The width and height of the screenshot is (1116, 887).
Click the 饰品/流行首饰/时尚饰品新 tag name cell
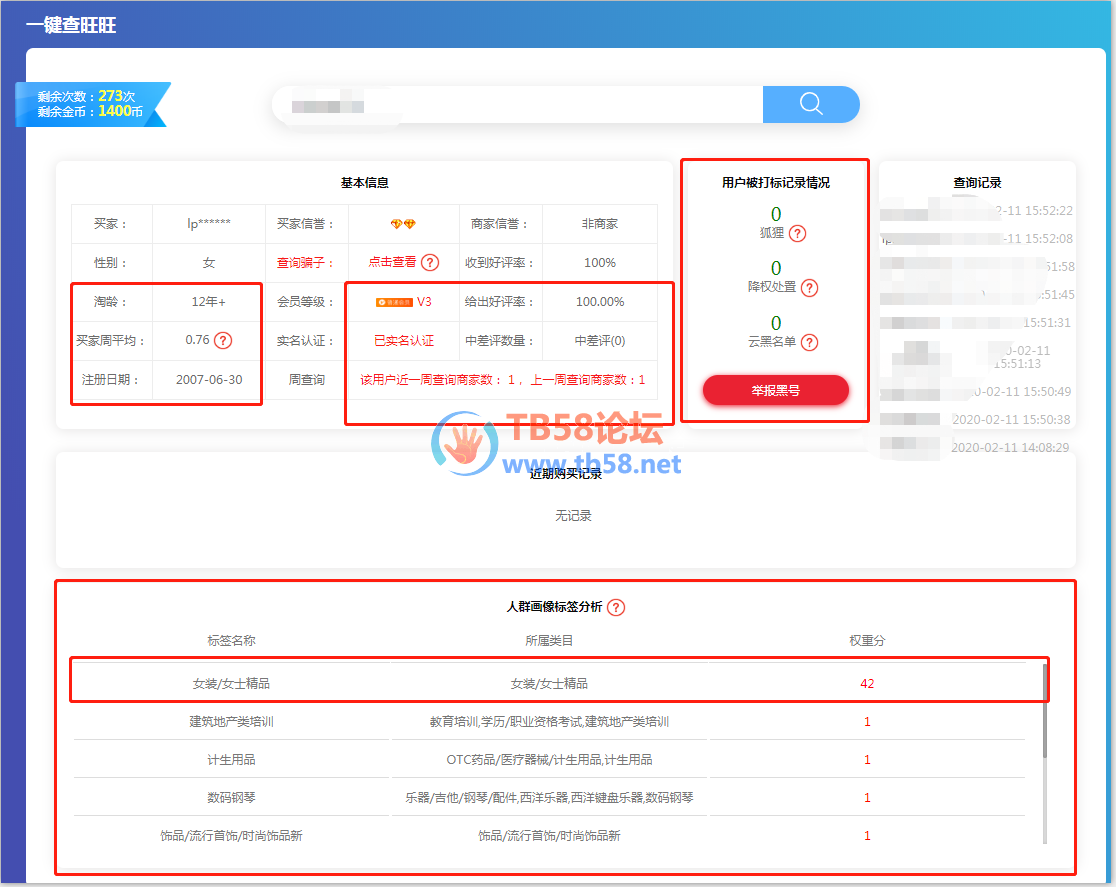[x=231, y=836]
